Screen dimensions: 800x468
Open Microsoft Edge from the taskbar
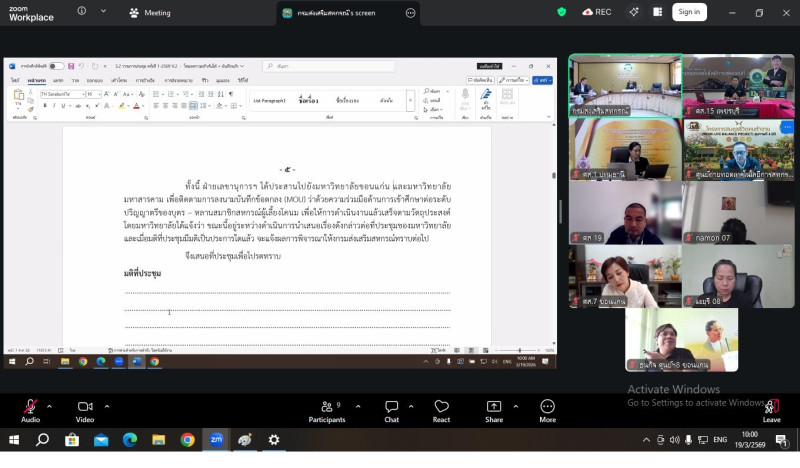coord(130,440)
